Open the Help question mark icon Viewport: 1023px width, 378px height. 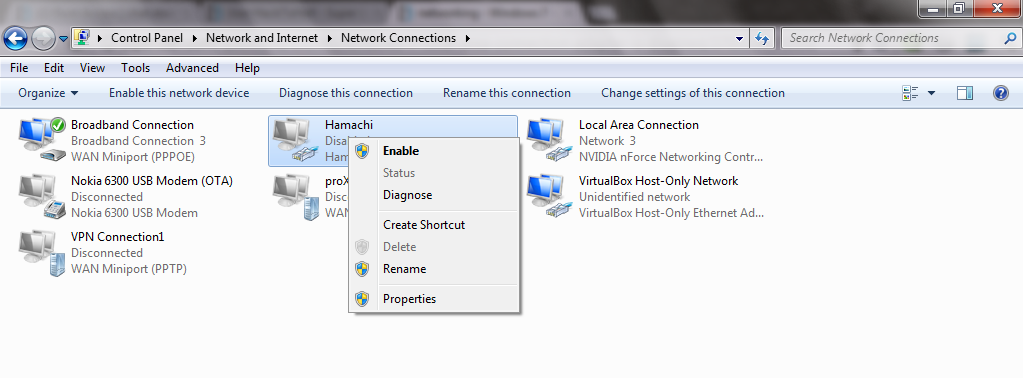tap(1001, 93)
